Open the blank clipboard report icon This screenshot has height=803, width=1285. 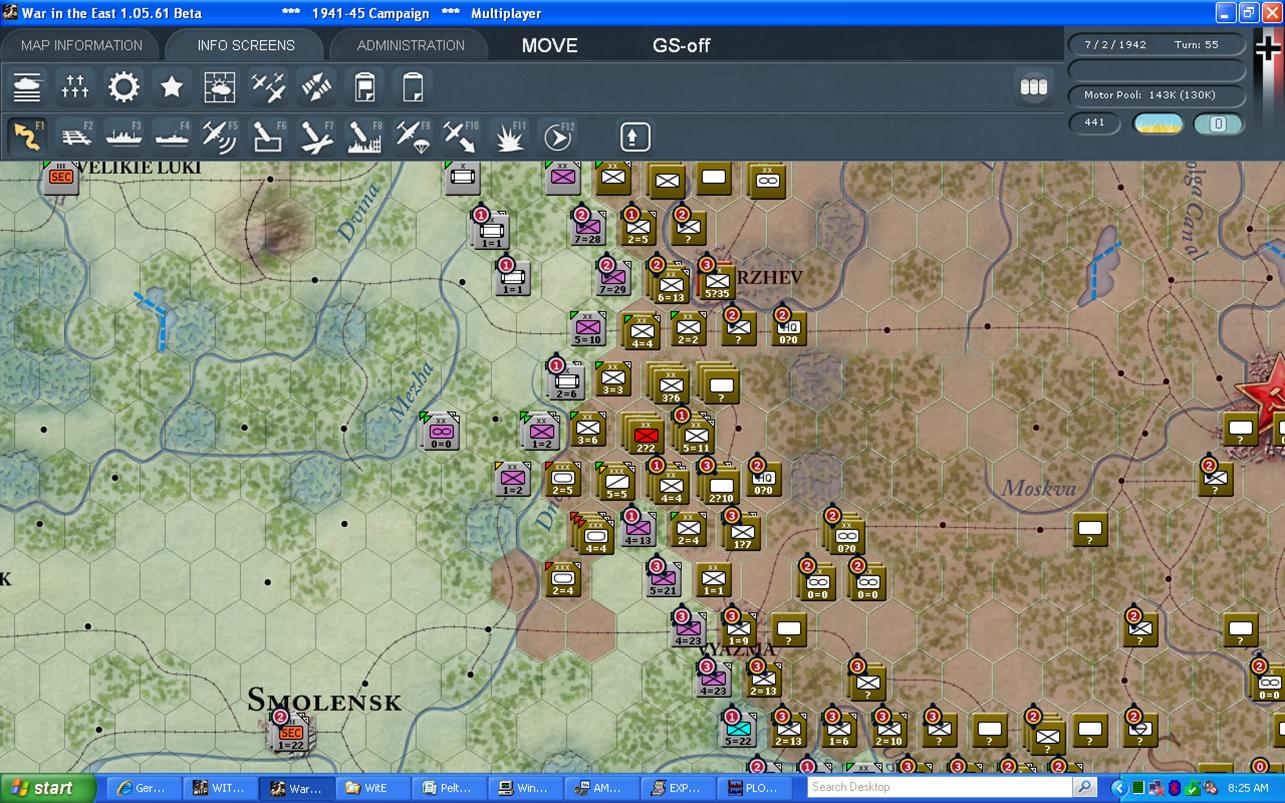click(x=412, y=88)
